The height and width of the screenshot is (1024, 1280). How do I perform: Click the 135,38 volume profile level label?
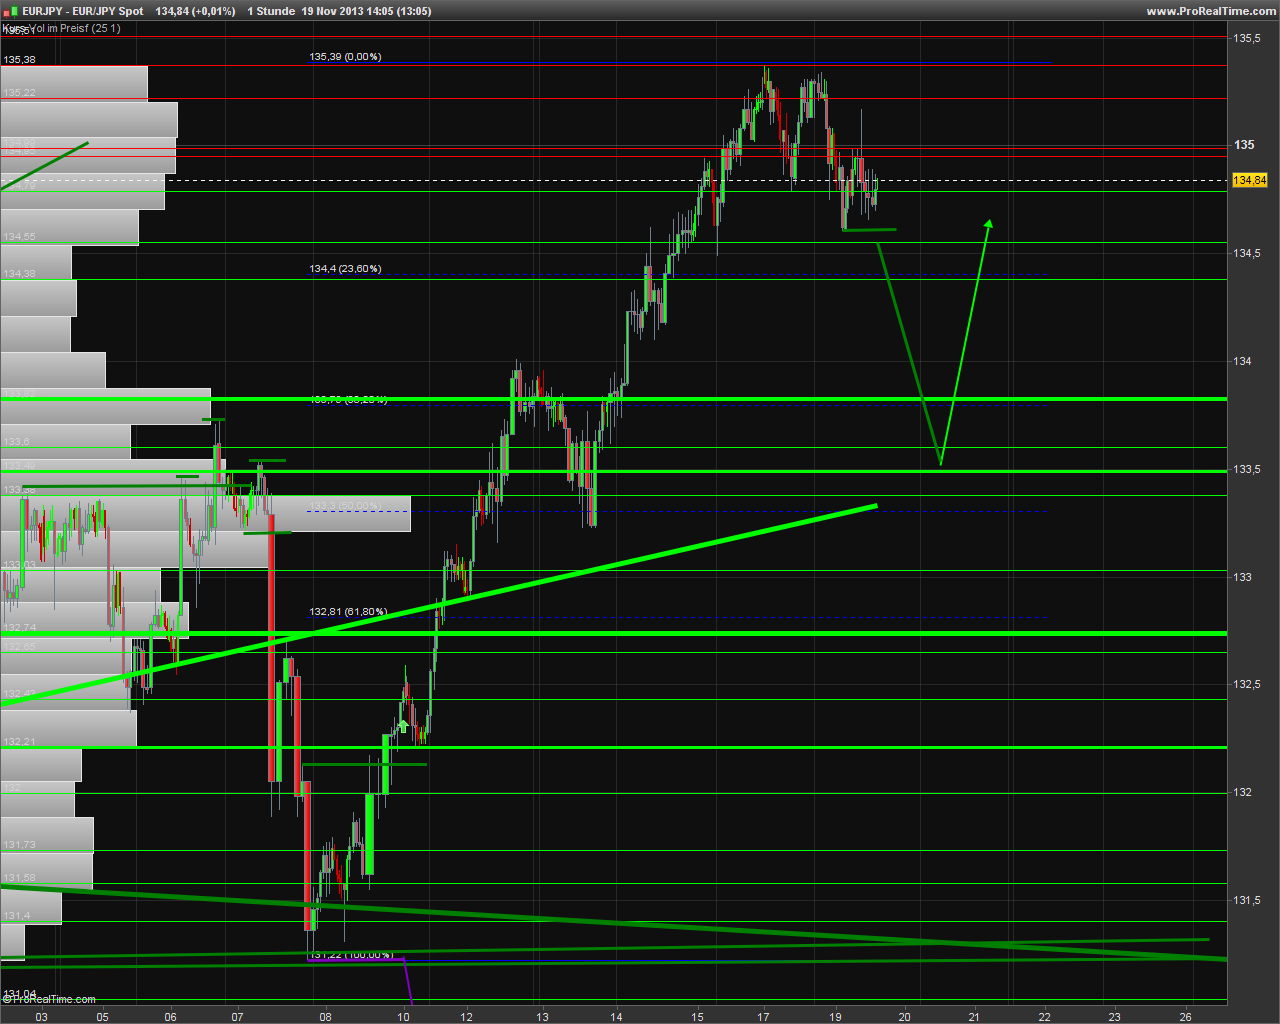[x=19, y=60]
